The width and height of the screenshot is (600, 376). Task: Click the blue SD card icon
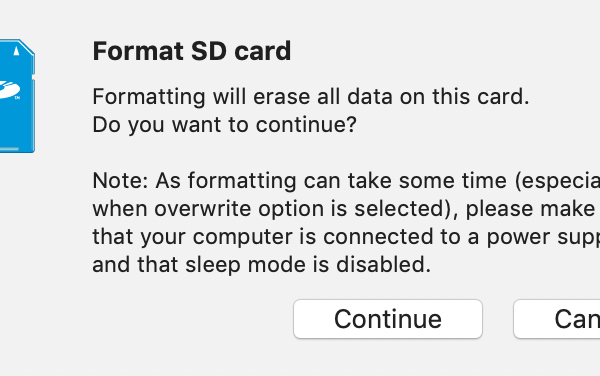point(17,96)
